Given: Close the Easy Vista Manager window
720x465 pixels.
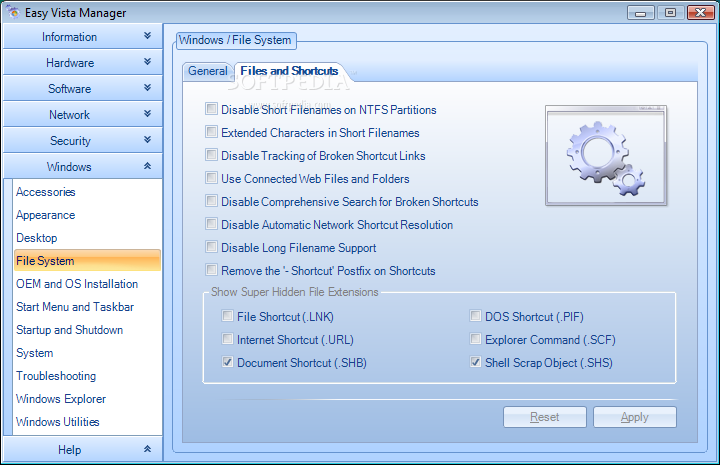Looking at the screenshot, I should [701, 13].
